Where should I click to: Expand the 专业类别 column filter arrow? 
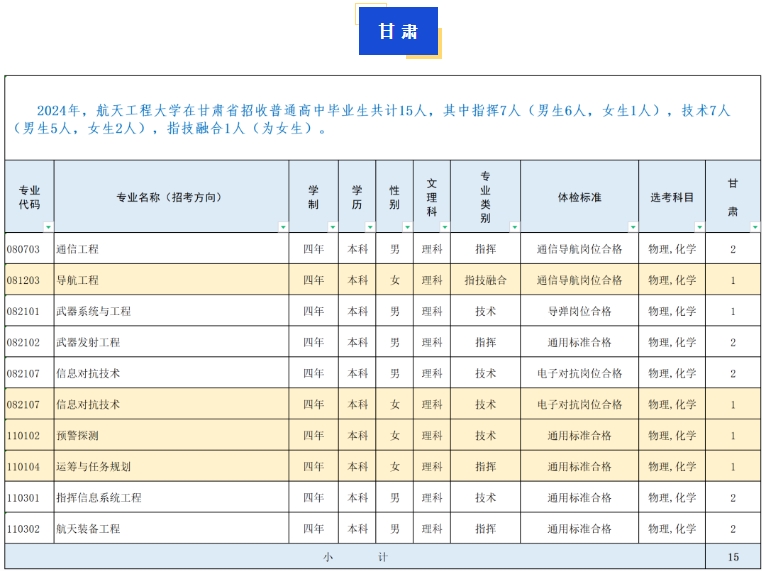point(514,227)
